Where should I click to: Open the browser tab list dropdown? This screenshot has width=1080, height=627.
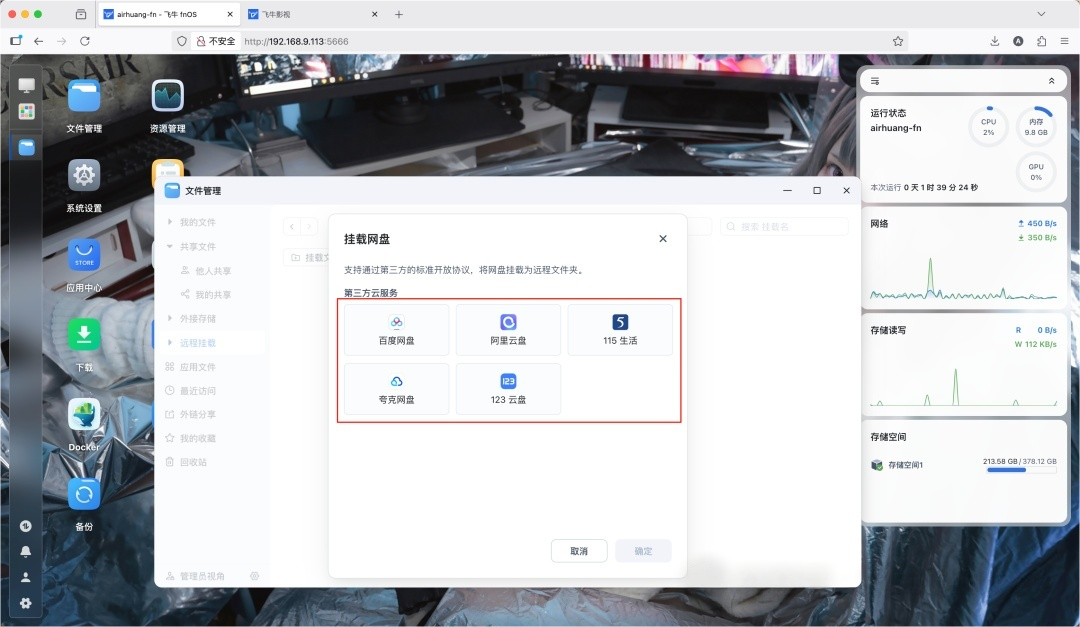pyautogui.click(x=1041, y=14)
